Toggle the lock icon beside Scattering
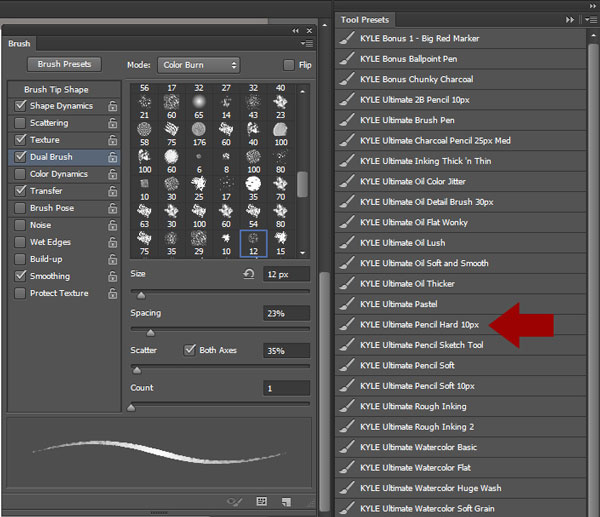Image resolution: width=600 pixels, height=517 pixels. [112, 123]
